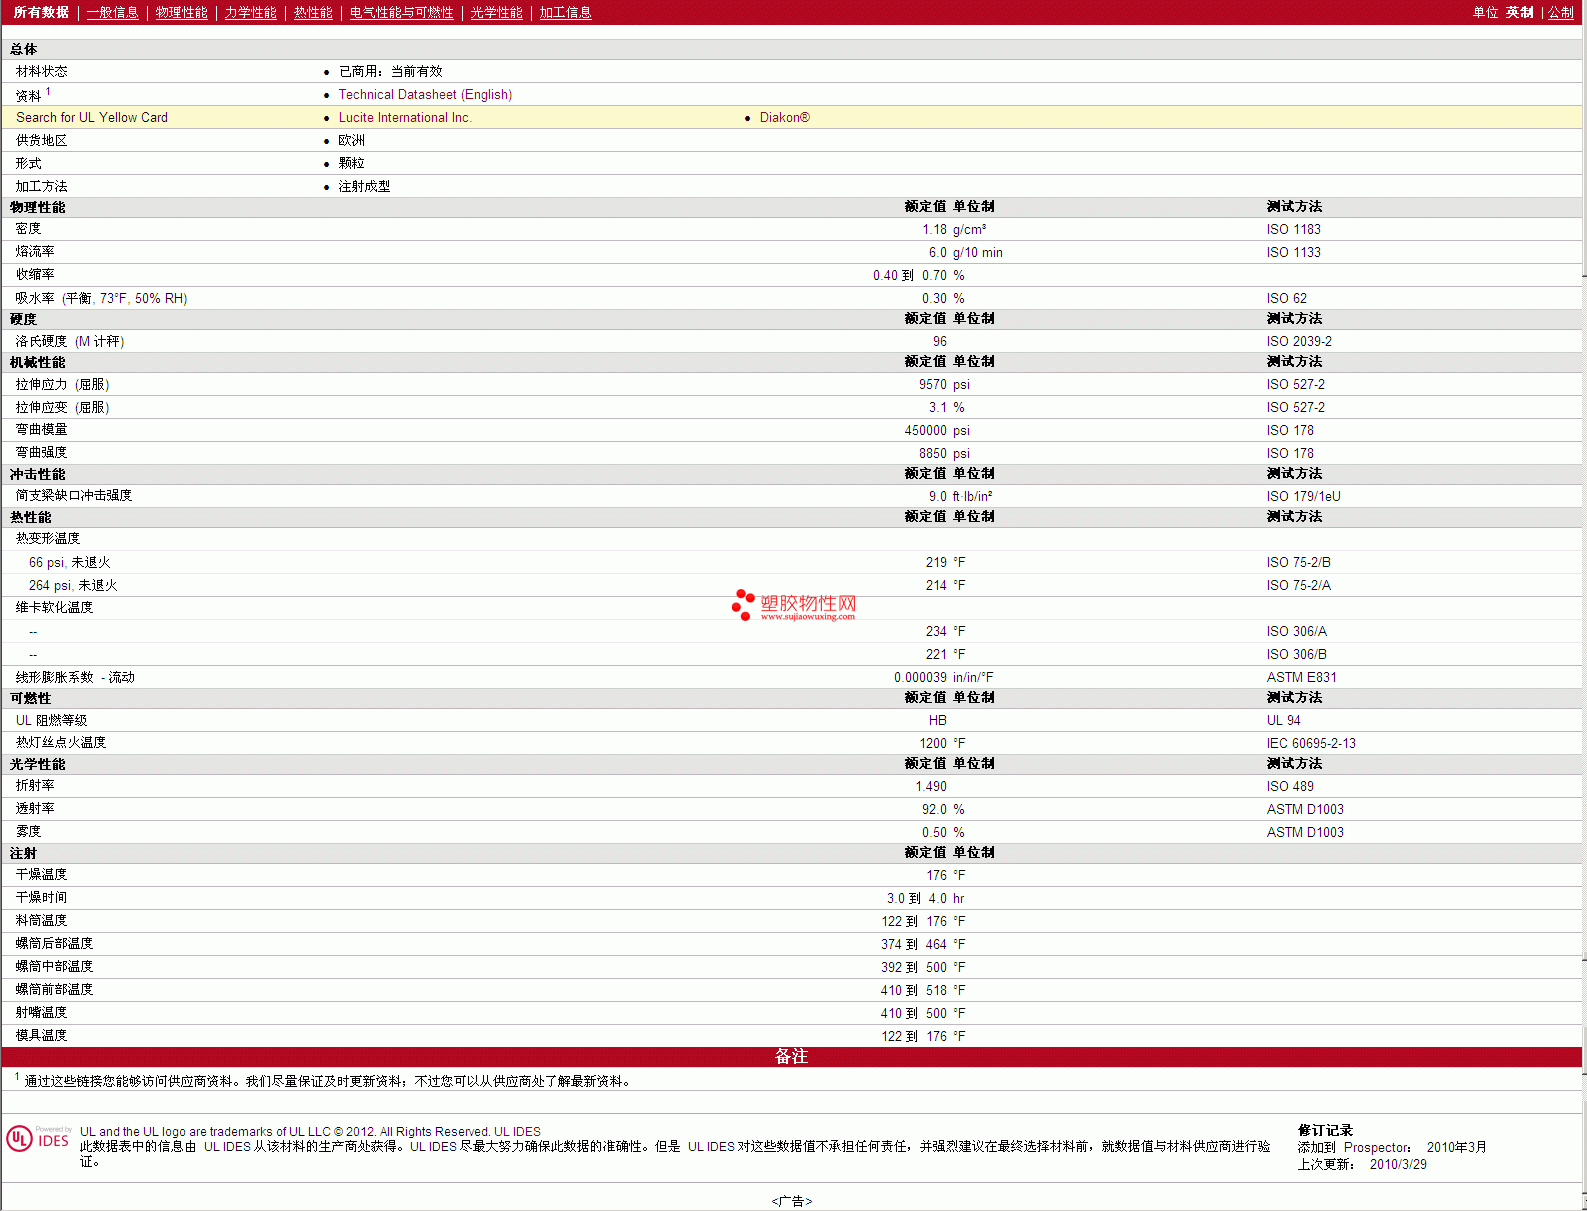1587x1211 pixels.
Task: Click the ISO 75-2/A test method
Action: pos(1298,586)
